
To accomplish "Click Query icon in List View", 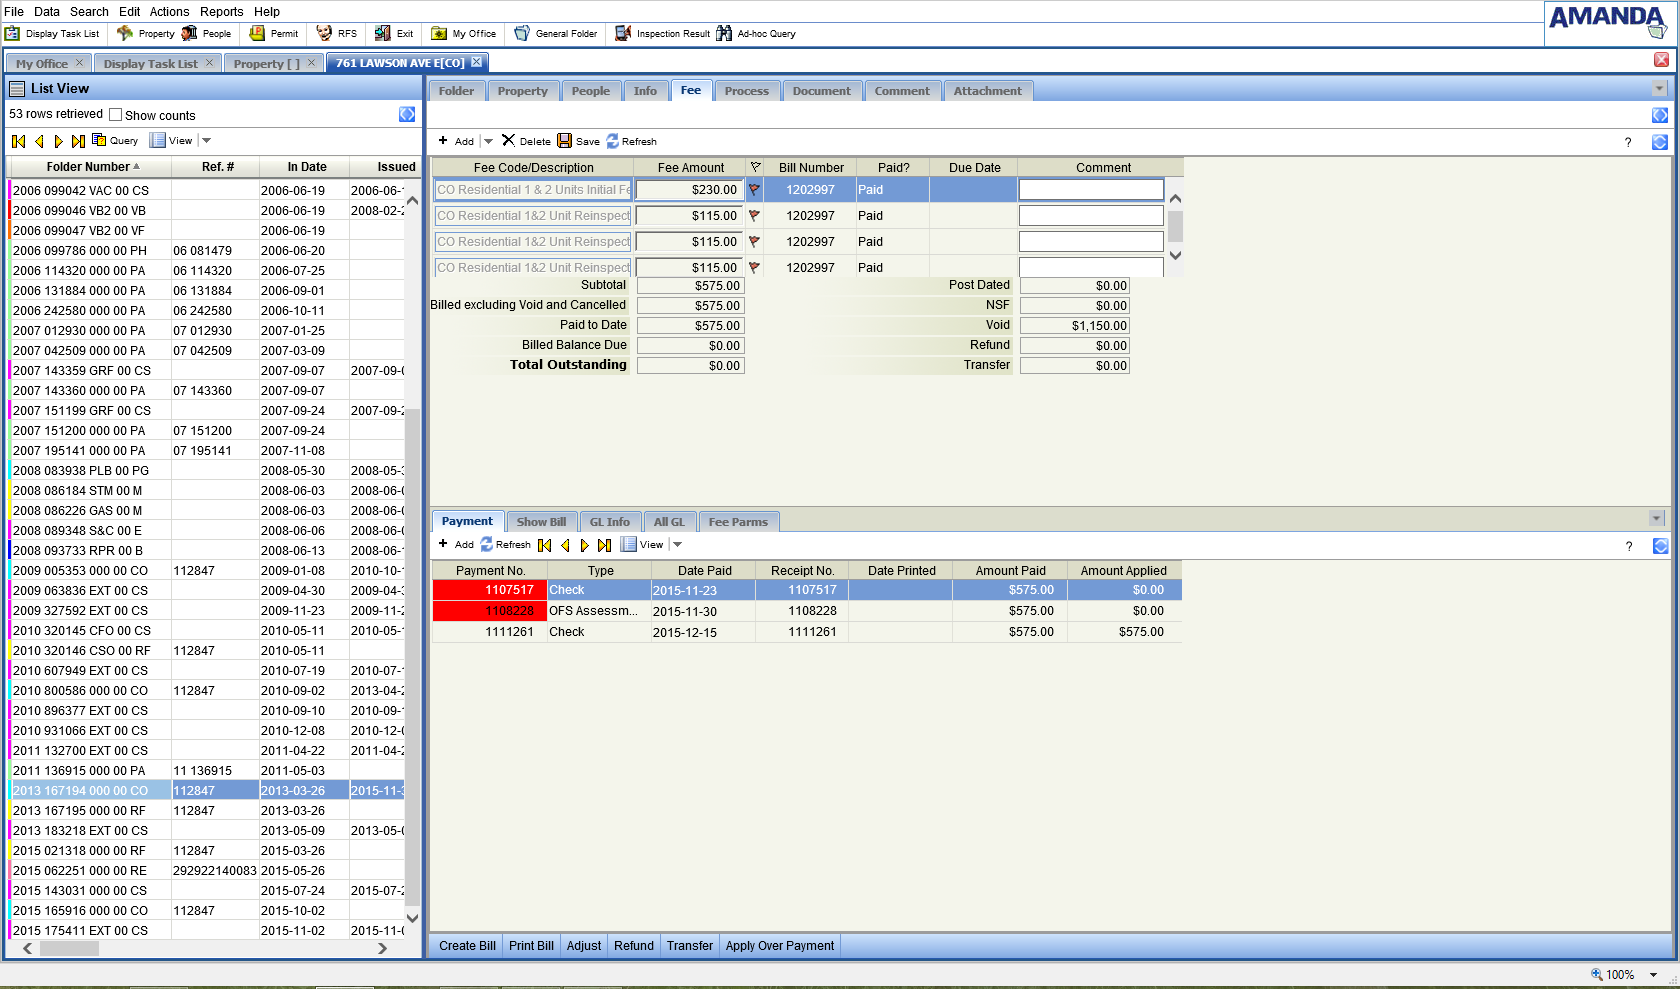I will tap(99, 141).
